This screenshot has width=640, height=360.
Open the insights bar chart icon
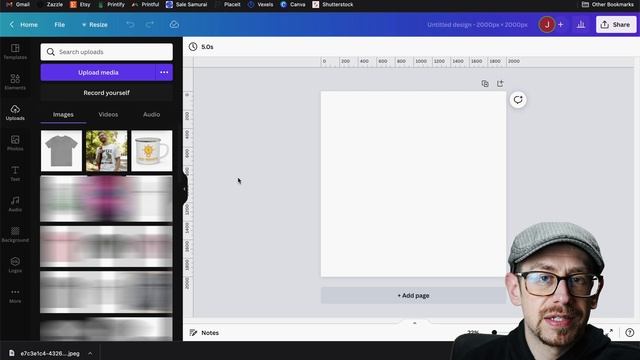point(581,24)
